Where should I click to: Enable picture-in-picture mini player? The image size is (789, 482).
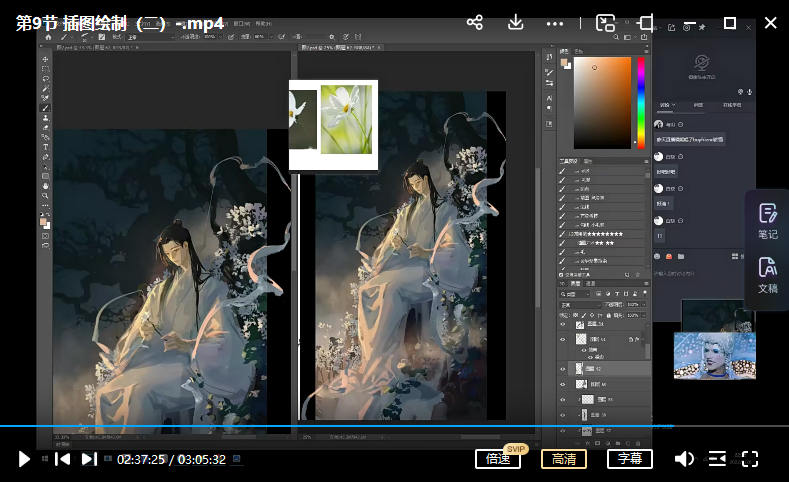(605, 22)
